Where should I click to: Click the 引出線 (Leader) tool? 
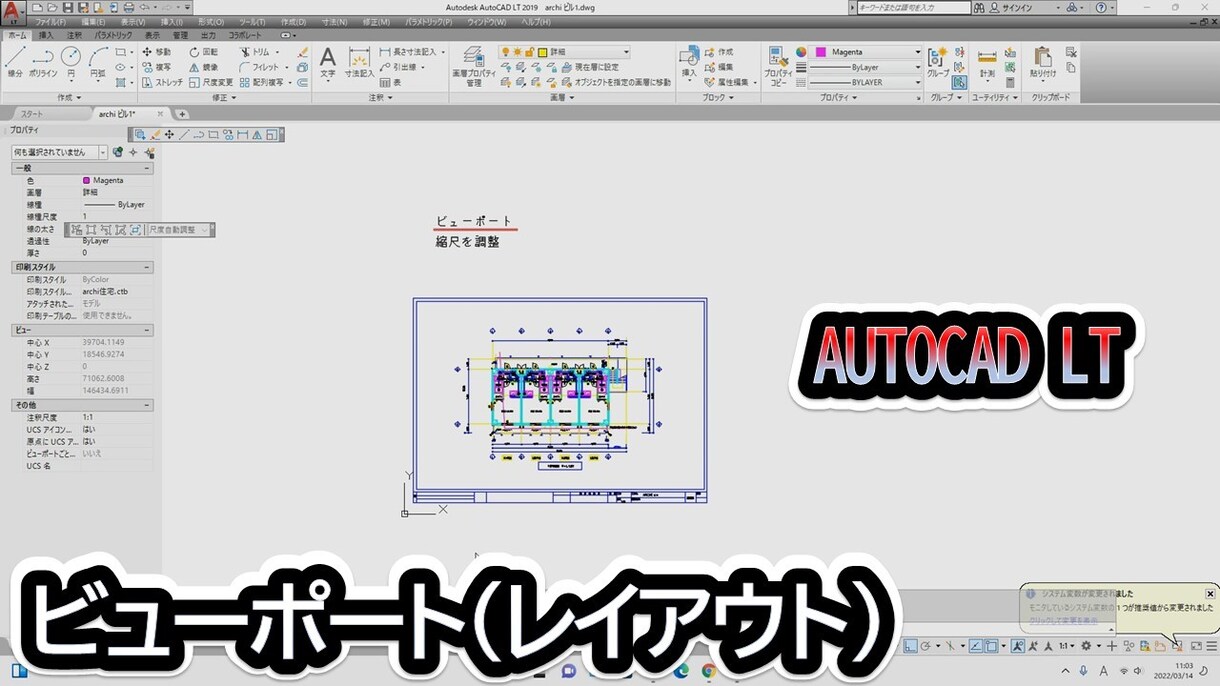(x=400, y=67)
